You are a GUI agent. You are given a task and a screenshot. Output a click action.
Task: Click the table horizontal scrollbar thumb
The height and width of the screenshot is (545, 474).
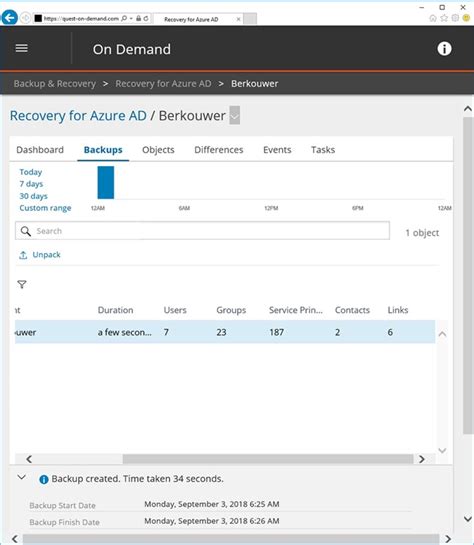268,459
